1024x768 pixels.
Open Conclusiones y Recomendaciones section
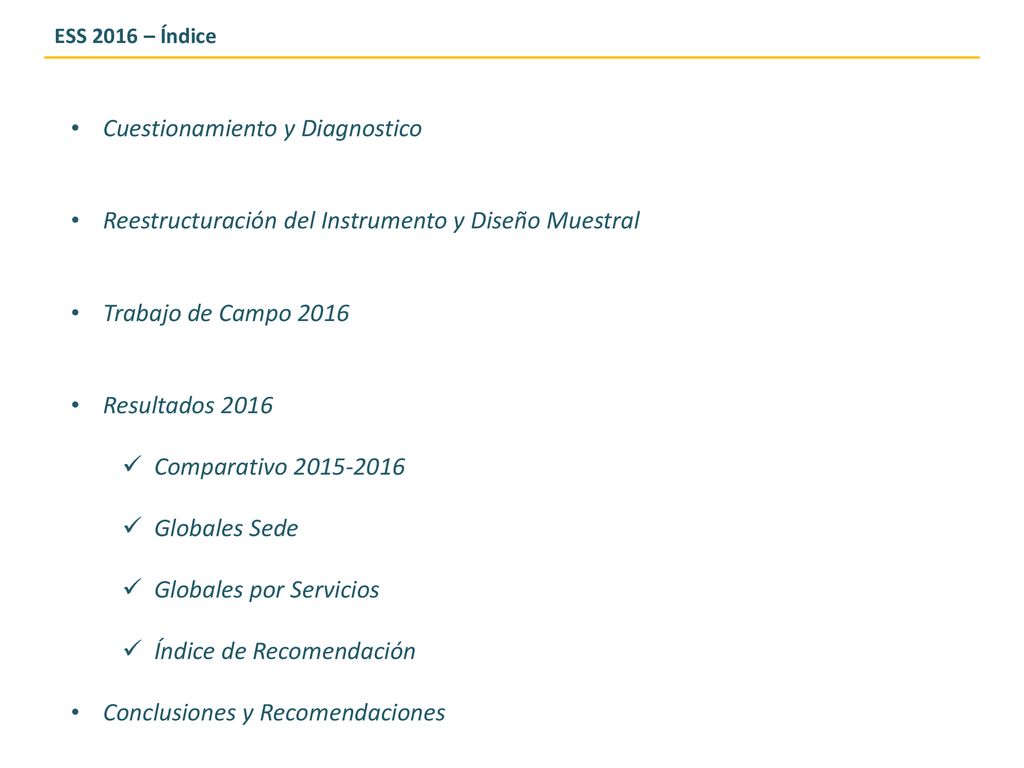[x=274, y=712]
